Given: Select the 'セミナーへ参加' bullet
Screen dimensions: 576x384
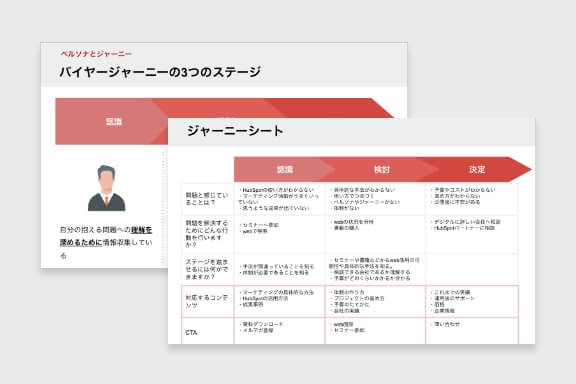Looking at the screenshot, I should (x=259, y=225).
